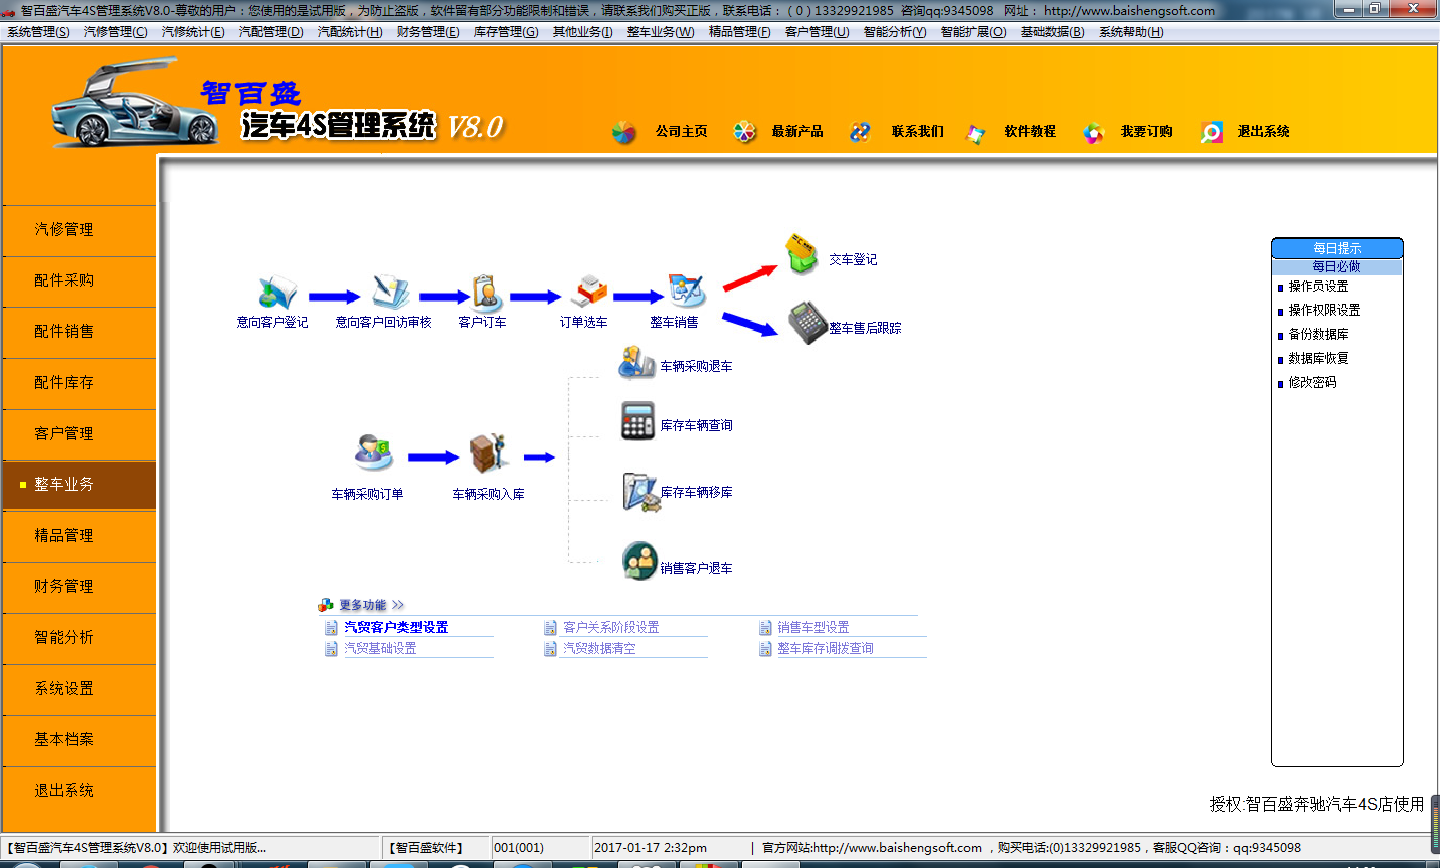Open 汽修统计(E) menu
The height and width of the screenshot is (868, 1440).
[x=193, y=32]
